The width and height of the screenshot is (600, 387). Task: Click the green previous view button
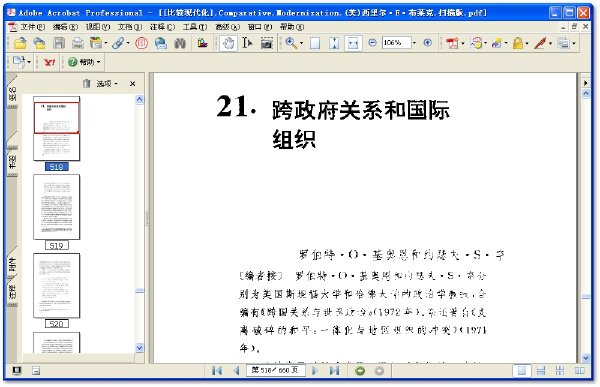pyautogui.click(x=360, y=371)
